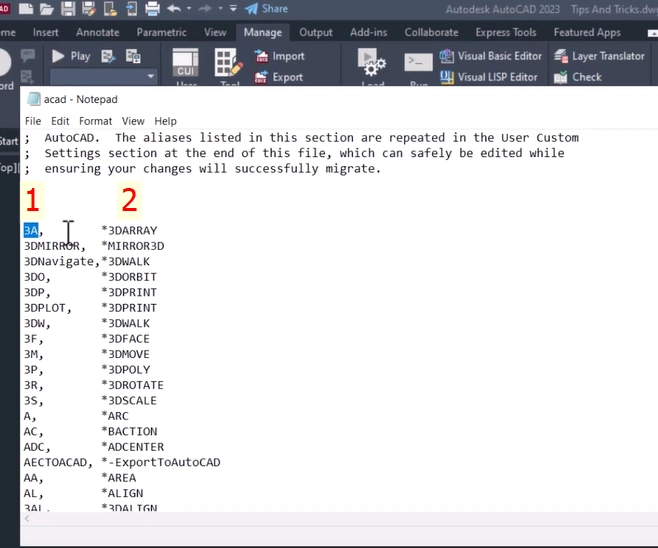
Task: Click the 3DPLOT alias text
Action: (44, 308)
